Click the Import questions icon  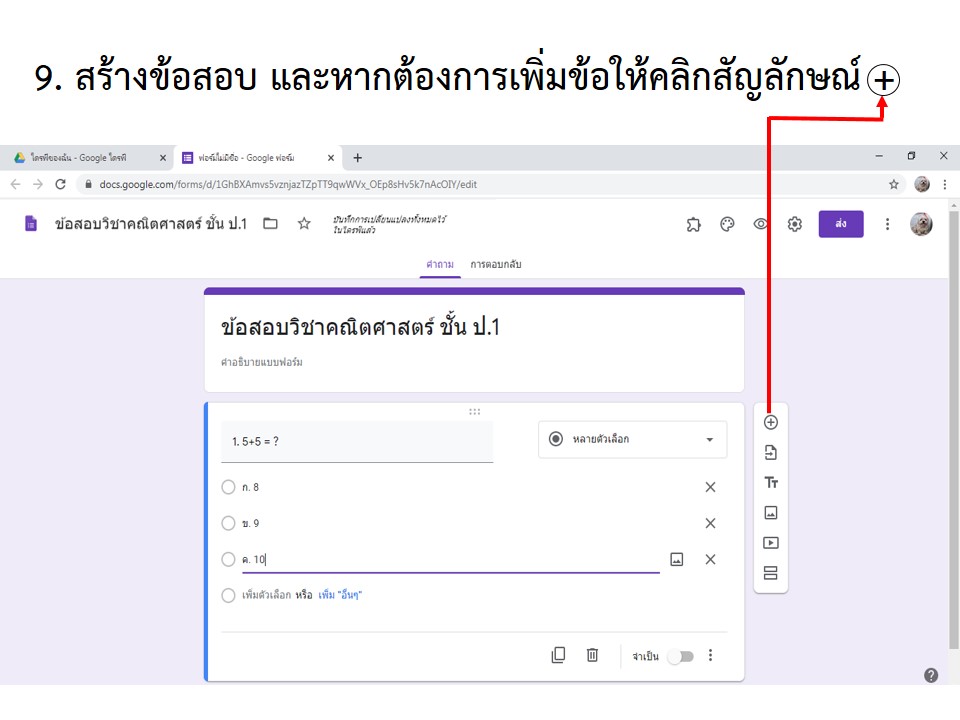pos(770,453)
